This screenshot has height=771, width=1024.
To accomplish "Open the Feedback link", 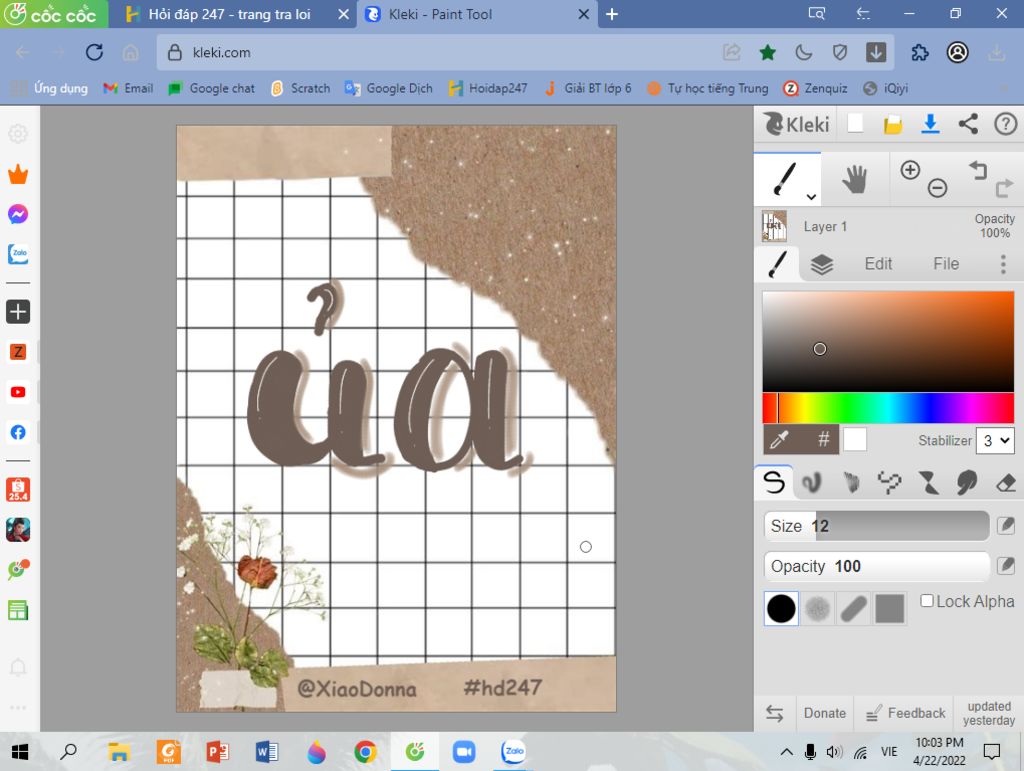I will pyautogui.click(x=905, y=713).
